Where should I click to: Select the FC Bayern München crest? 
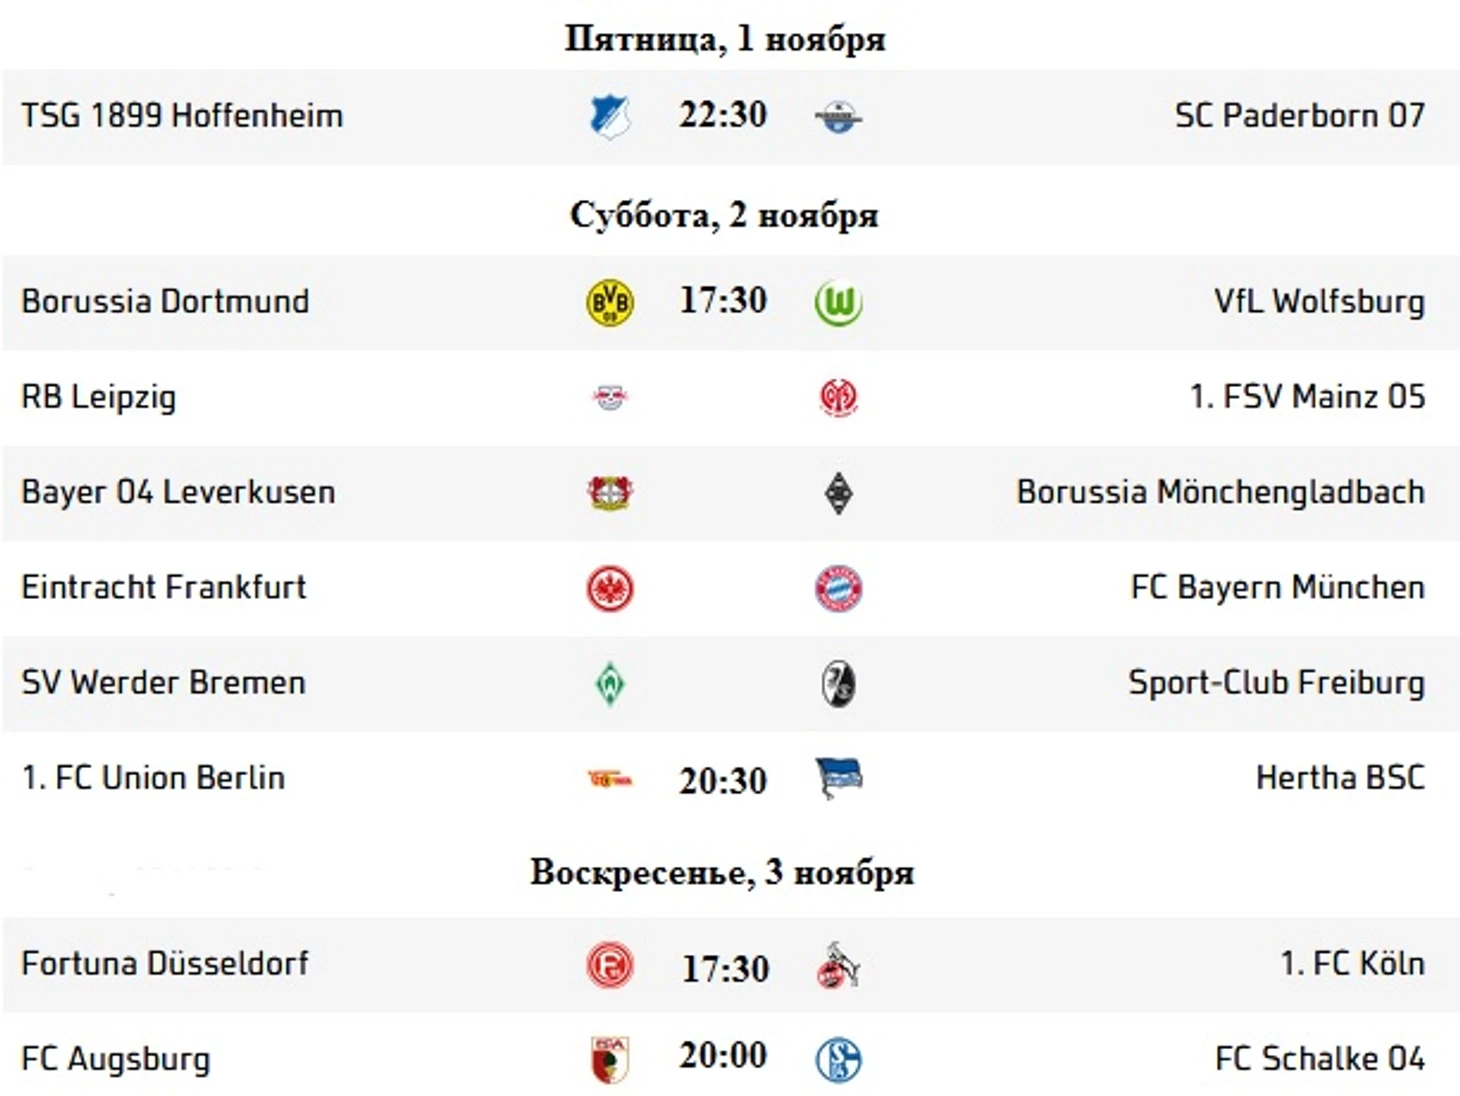pos(838,588)
